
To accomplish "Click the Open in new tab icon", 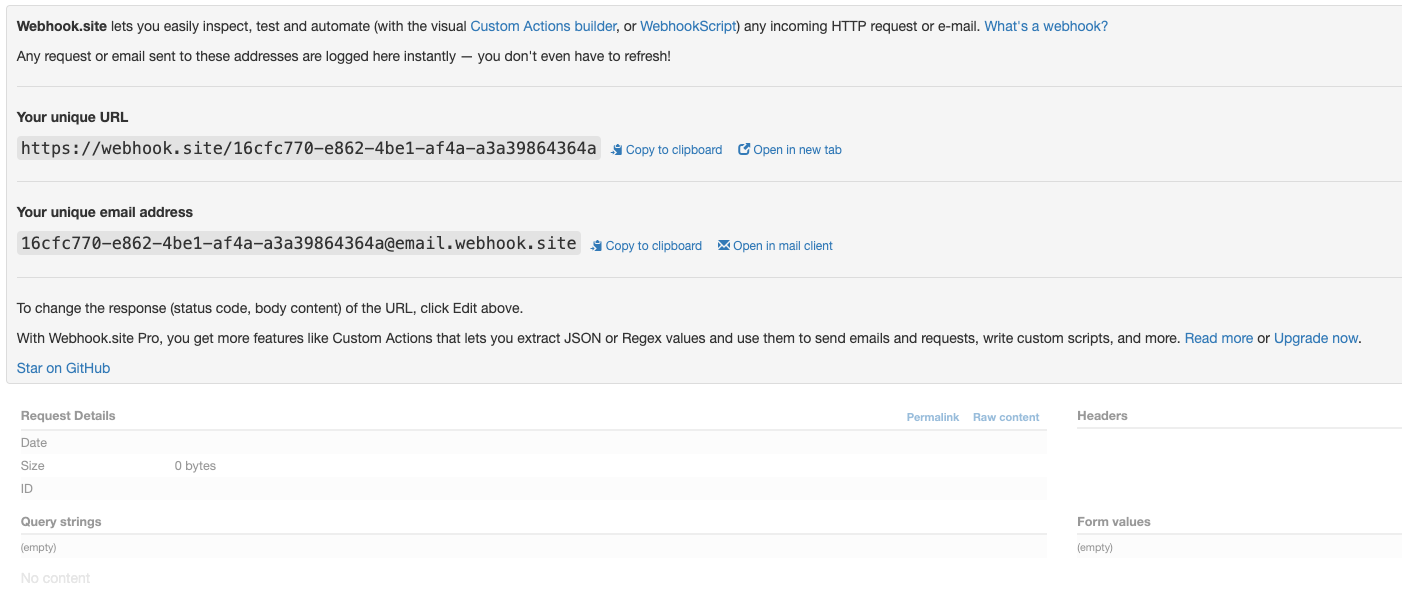I will (744, 150).
